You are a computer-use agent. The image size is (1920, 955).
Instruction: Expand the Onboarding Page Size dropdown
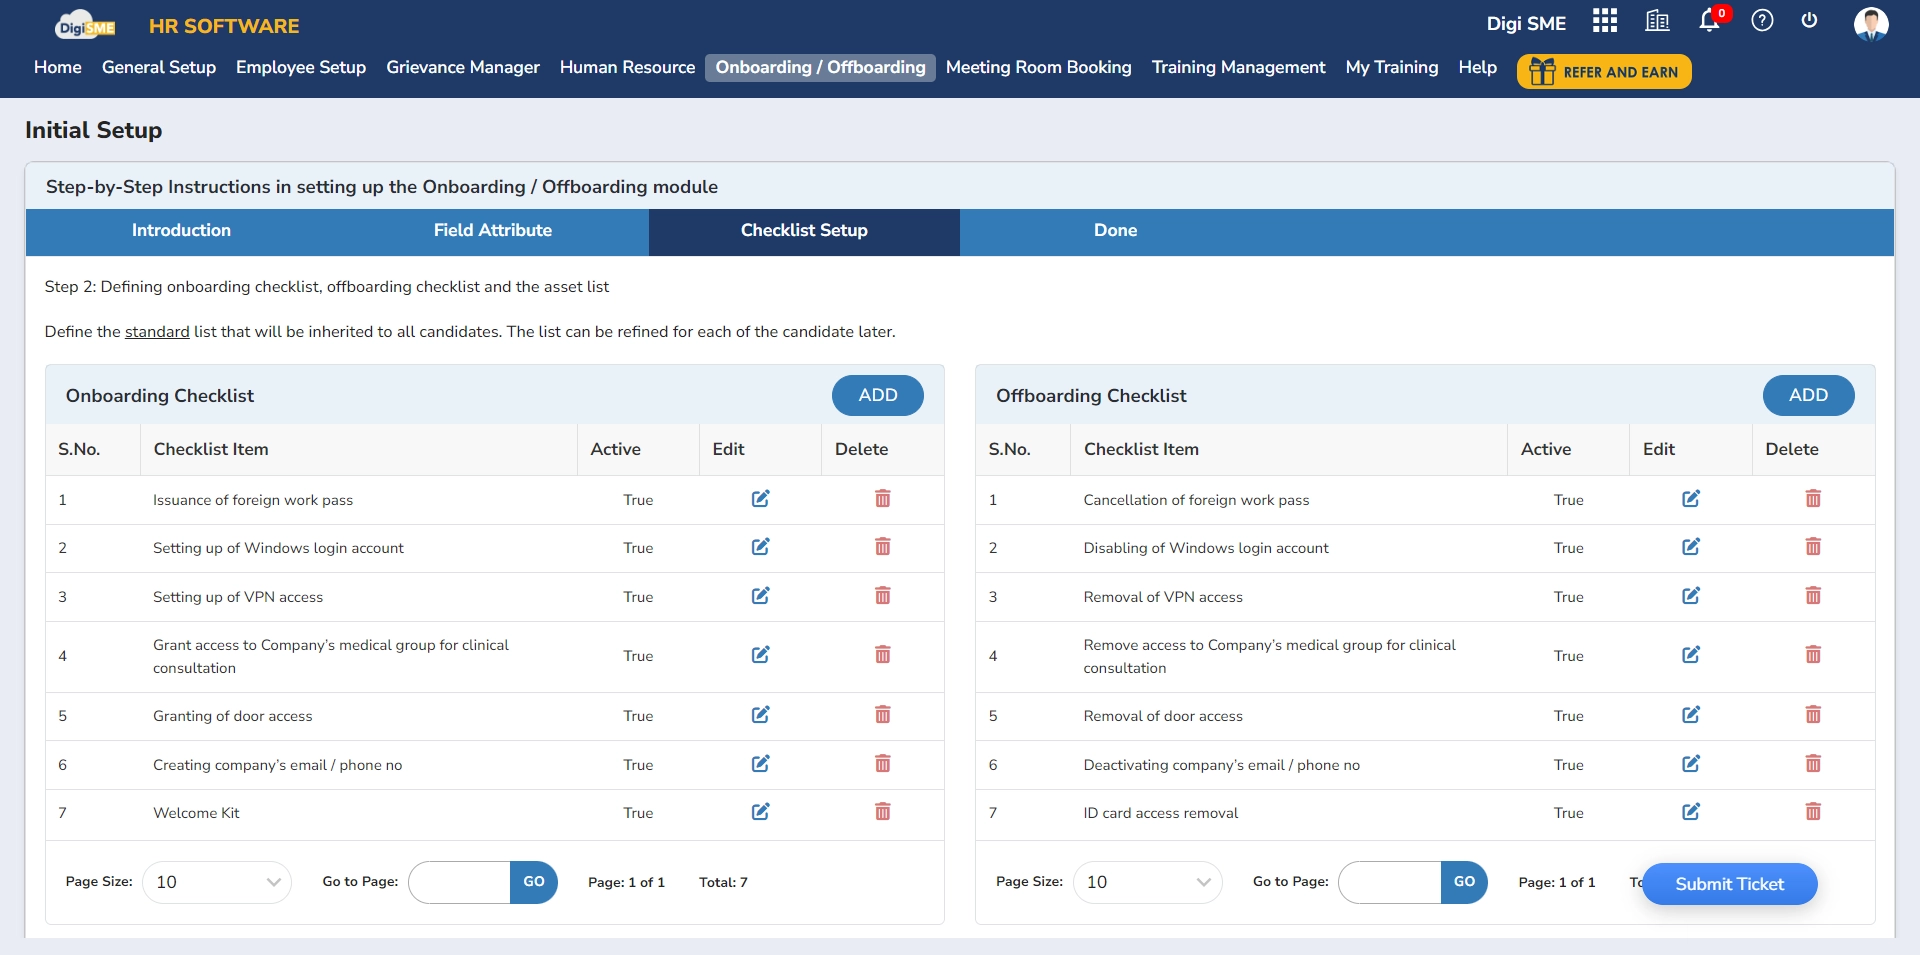[x=217, y=882]
